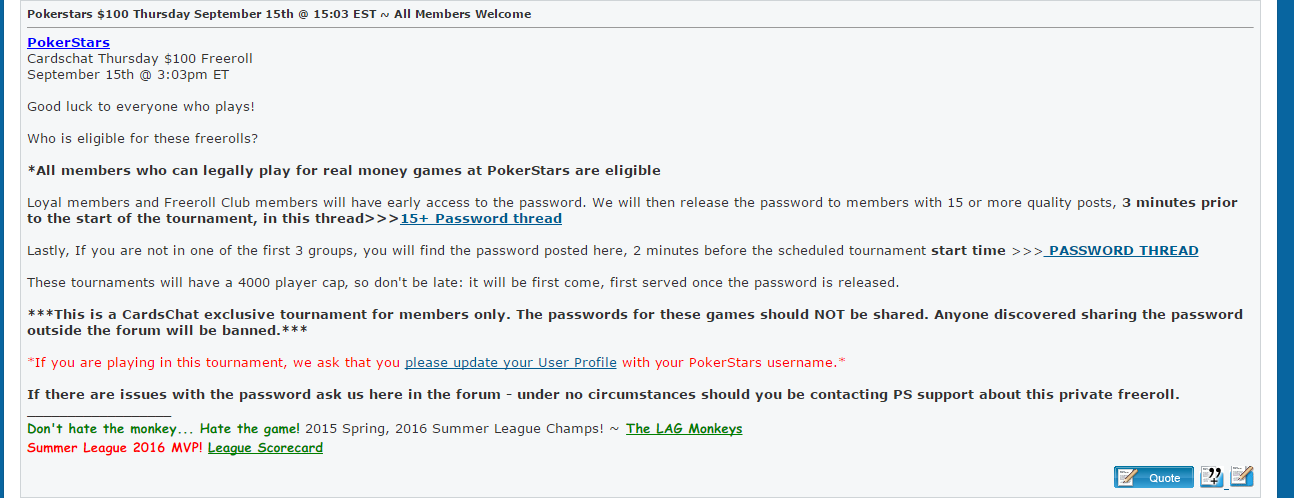Open quick reply using the pencil icon
Viewport: 1294px width, 498px height.
[1241, 477]
